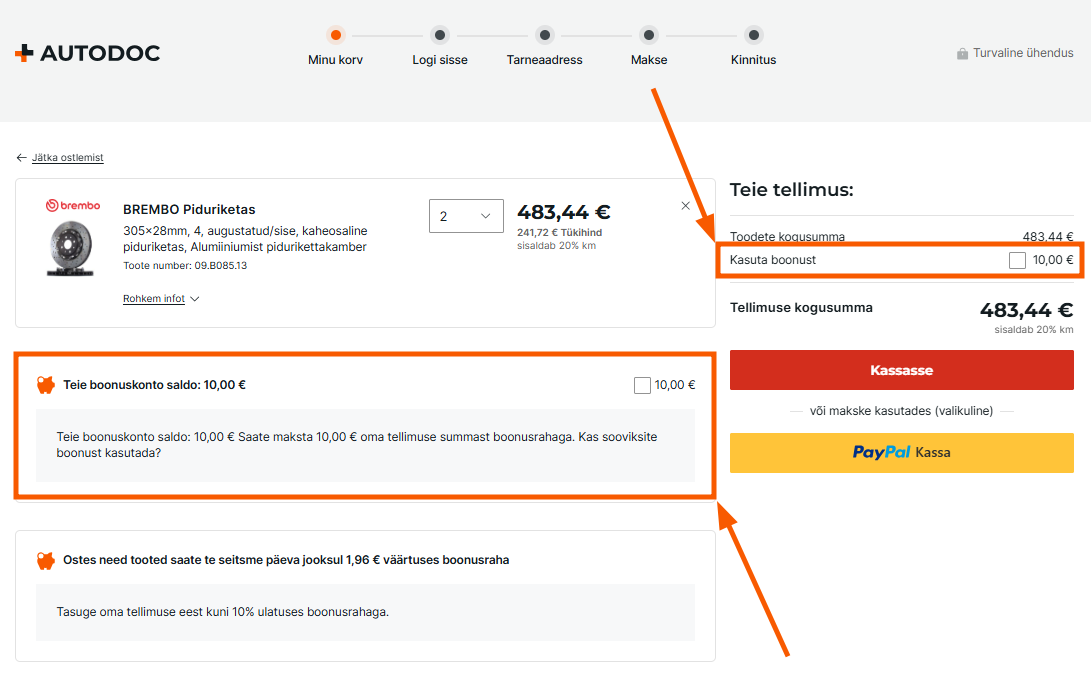Image resolution: width=1091 pixels, height=678 pixels.
Task: Open the brake disc product thumbnail
Action: point(72,249)
